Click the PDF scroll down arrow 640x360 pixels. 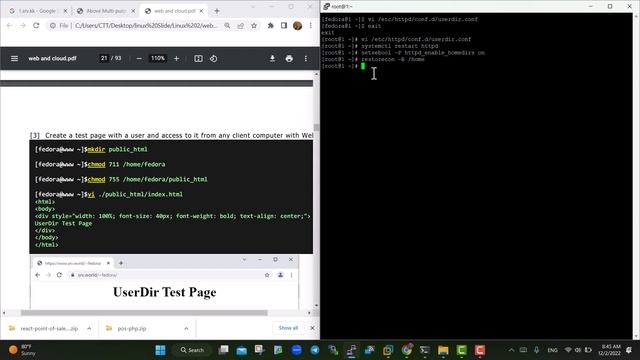[316, 306]
